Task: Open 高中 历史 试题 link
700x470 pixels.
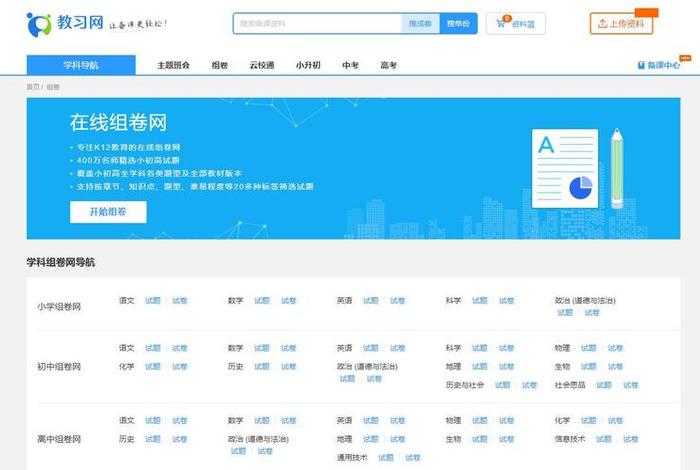Action: pos(153,439)
